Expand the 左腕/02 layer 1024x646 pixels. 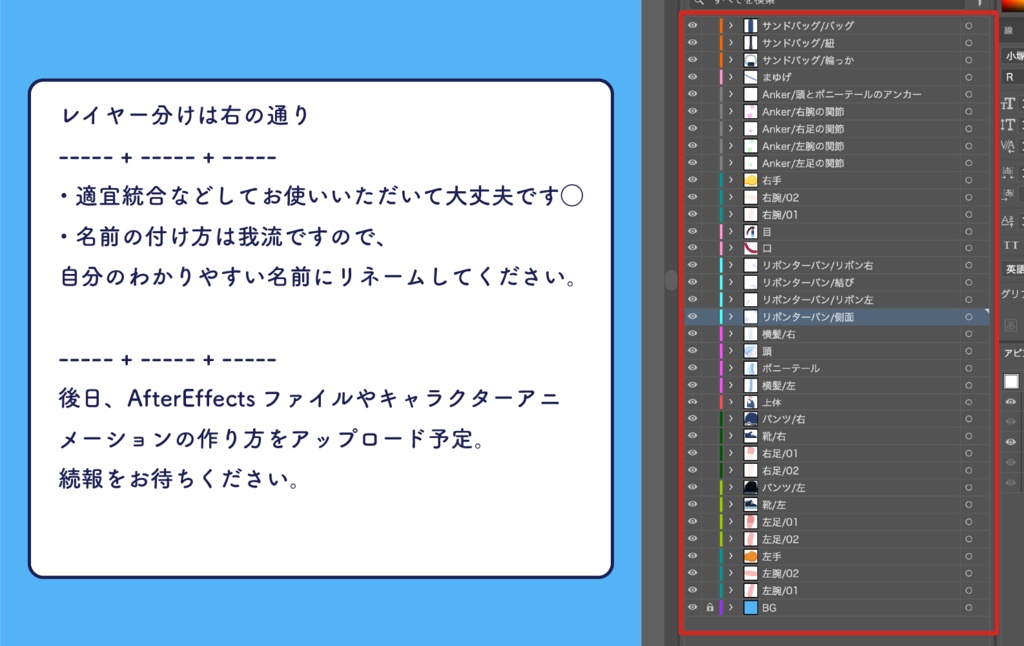(x=731, y=573)
